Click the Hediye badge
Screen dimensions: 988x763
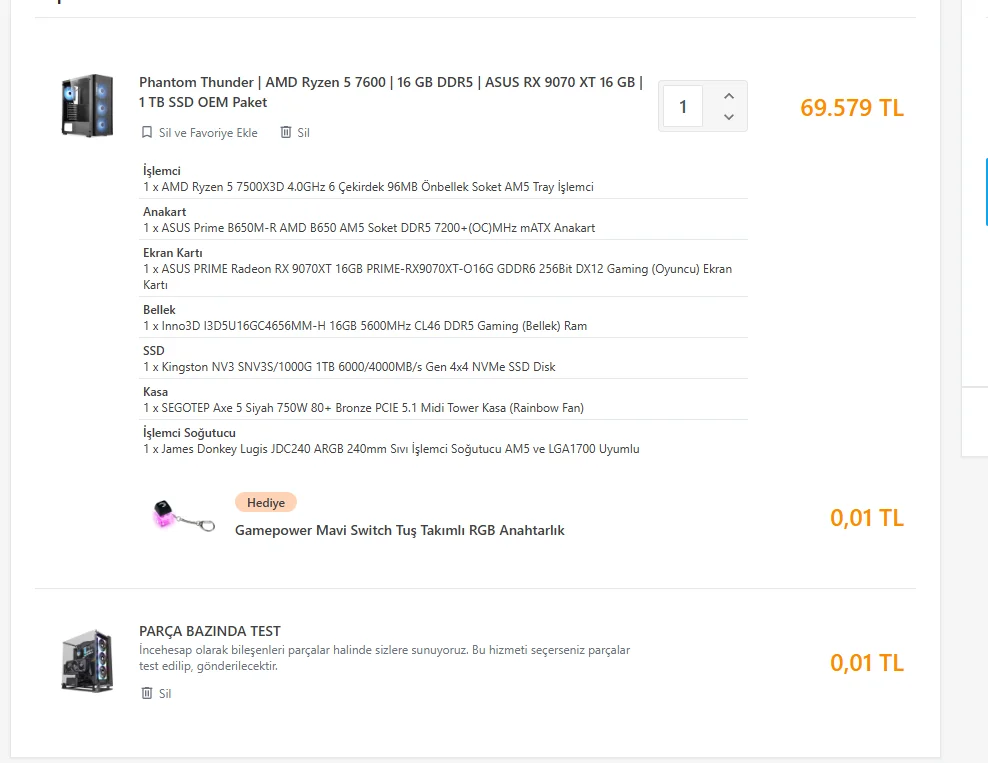(x=266, y=503)
